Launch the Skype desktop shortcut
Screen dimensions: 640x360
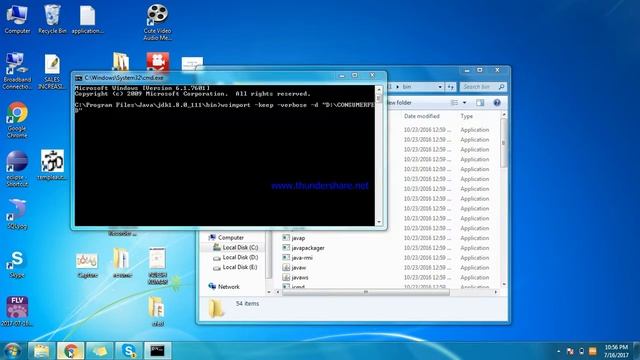[17, 263]
